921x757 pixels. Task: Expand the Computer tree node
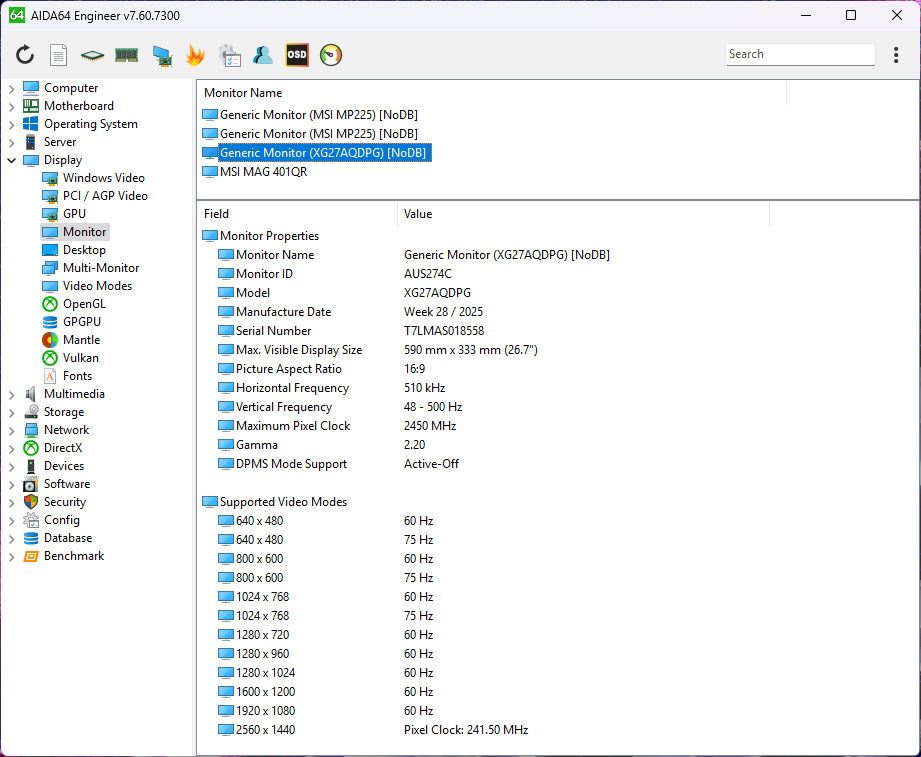pyautogui.click(x=11, y=88)
